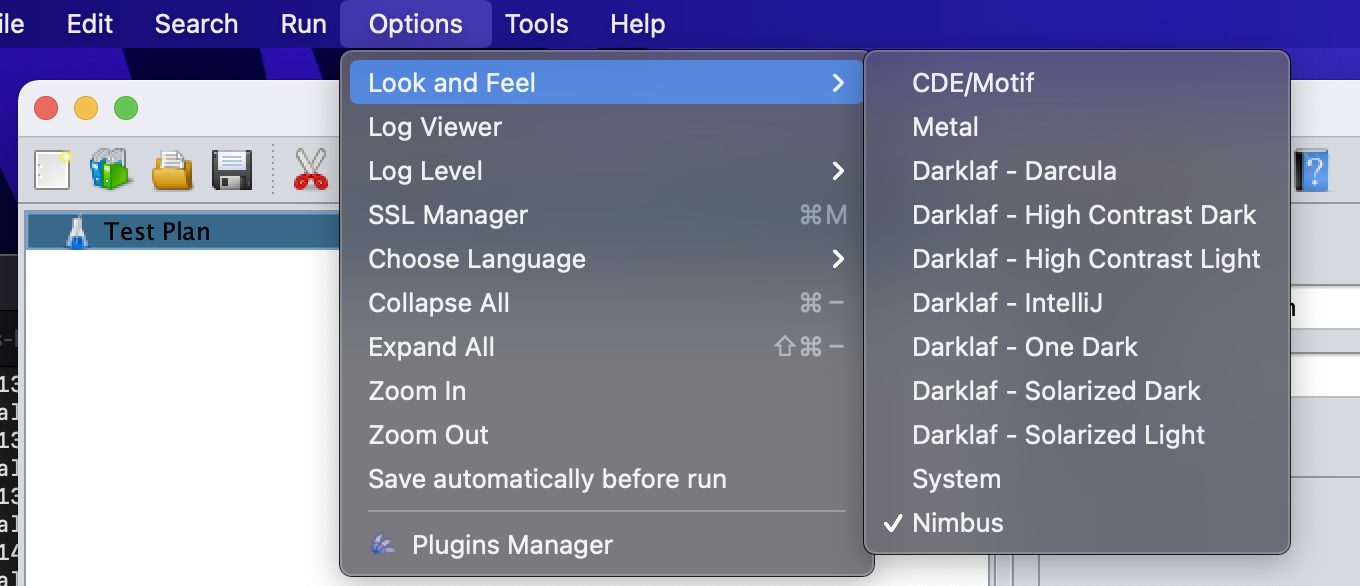Click the Look and Feel submenu arrow
This screenshot has height=586, width=1360.
point(838,83)
